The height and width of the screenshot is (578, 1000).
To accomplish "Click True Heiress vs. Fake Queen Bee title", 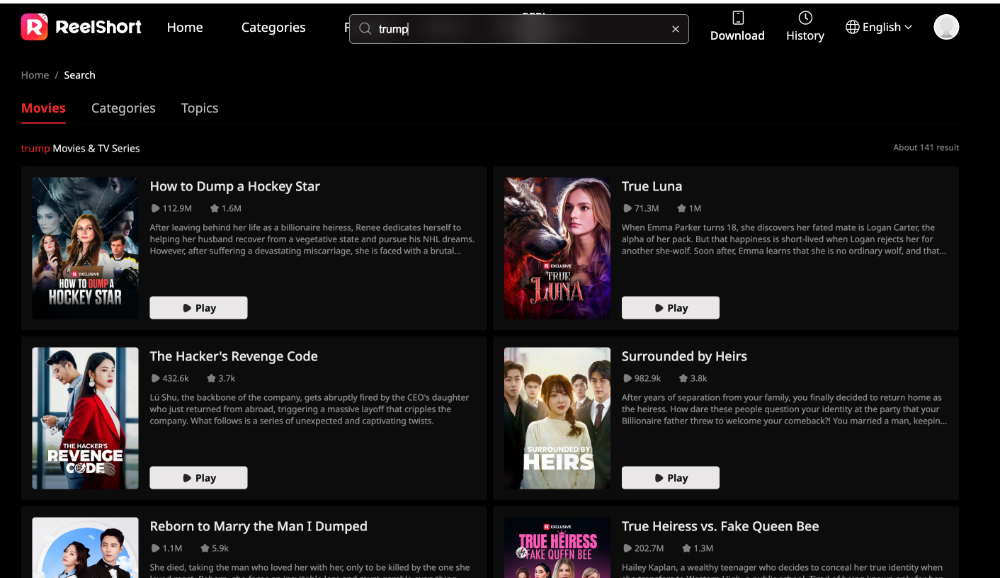I will pos(720,526).
